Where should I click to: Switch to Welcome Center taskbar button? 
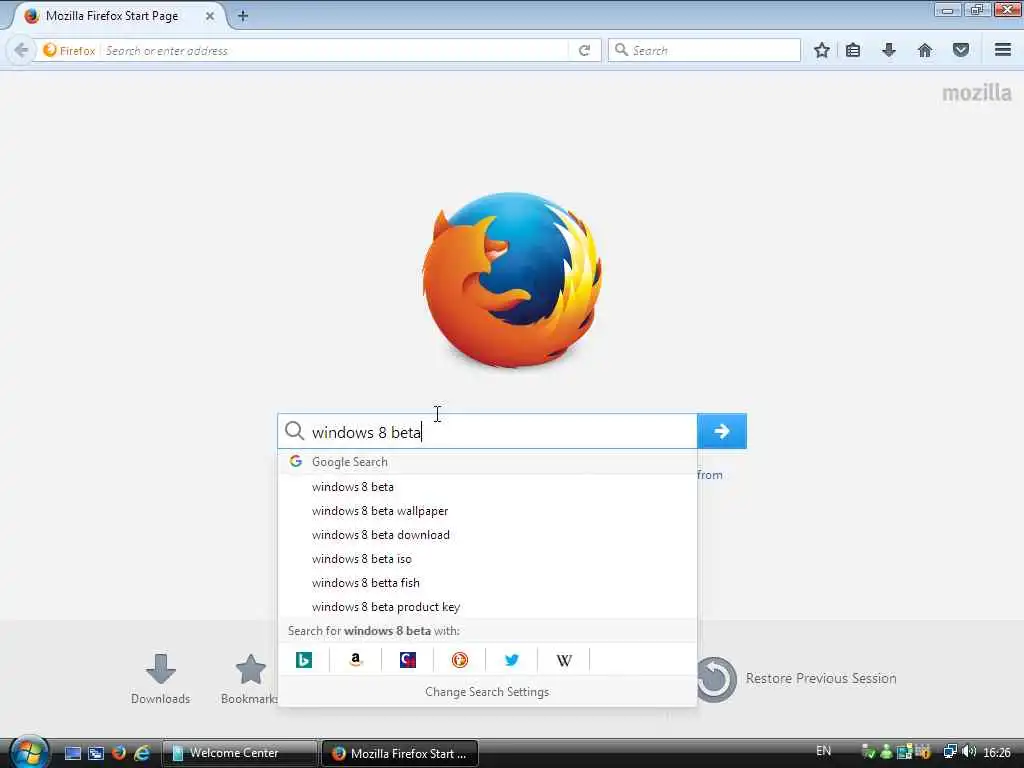pos(239,753)
